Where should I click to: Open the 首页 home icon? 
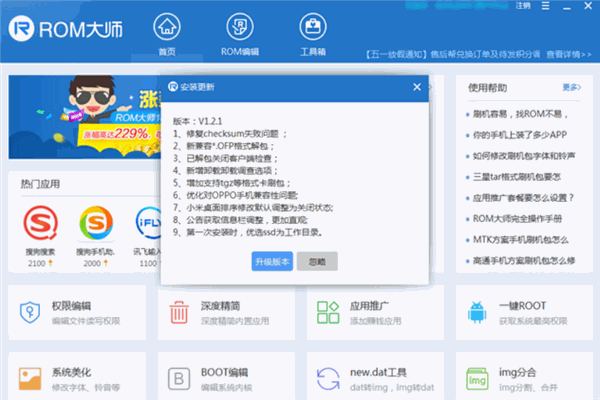pyautogui.click(x=167, y=27)
